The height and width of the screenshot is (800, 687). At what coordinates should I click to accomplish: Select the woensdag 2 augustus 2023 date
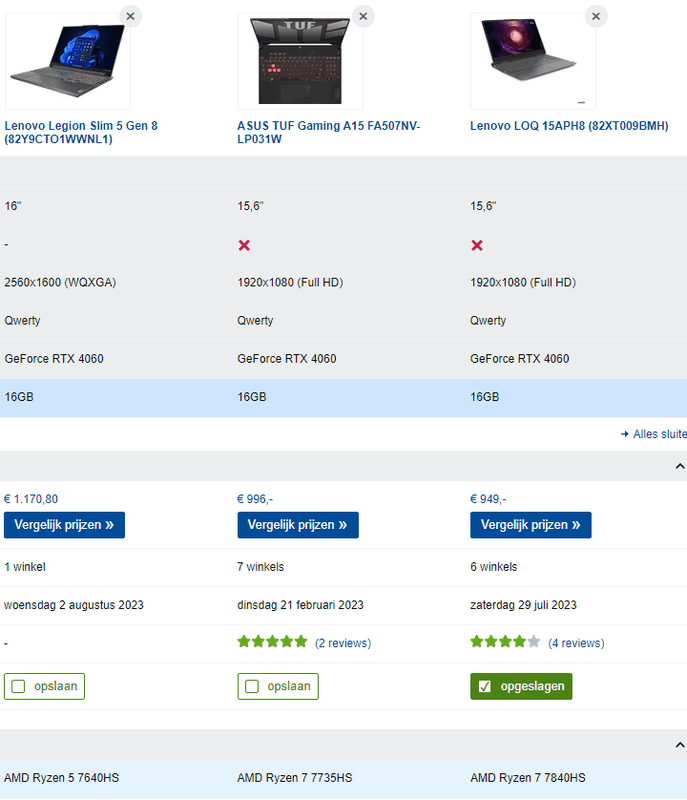[74, 605]
